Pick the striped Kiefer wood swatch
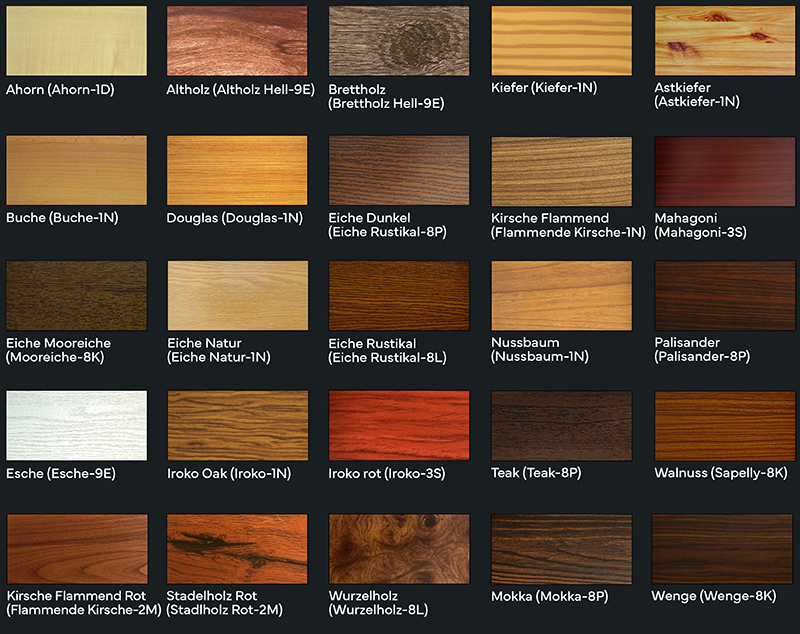 coord(561,41)
